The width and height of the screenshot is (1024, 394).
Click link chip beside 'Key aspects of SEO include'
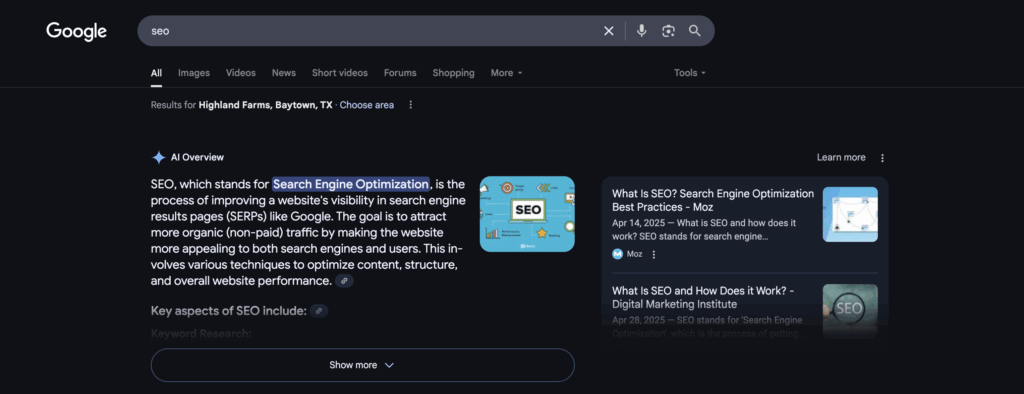point(319,311)
